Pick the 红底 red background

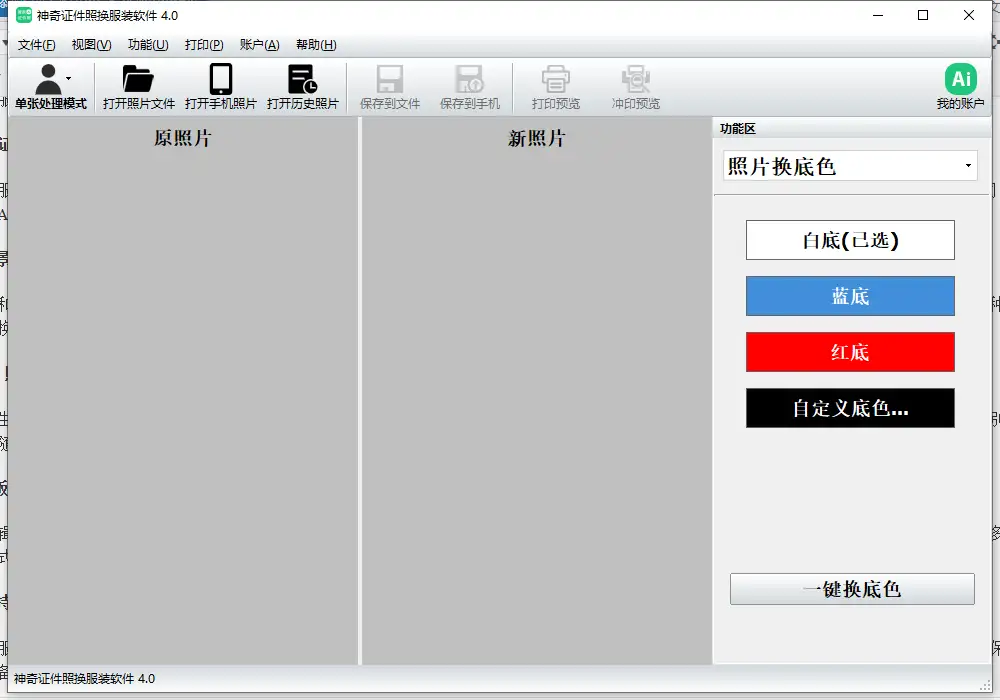tap(850, 352)
